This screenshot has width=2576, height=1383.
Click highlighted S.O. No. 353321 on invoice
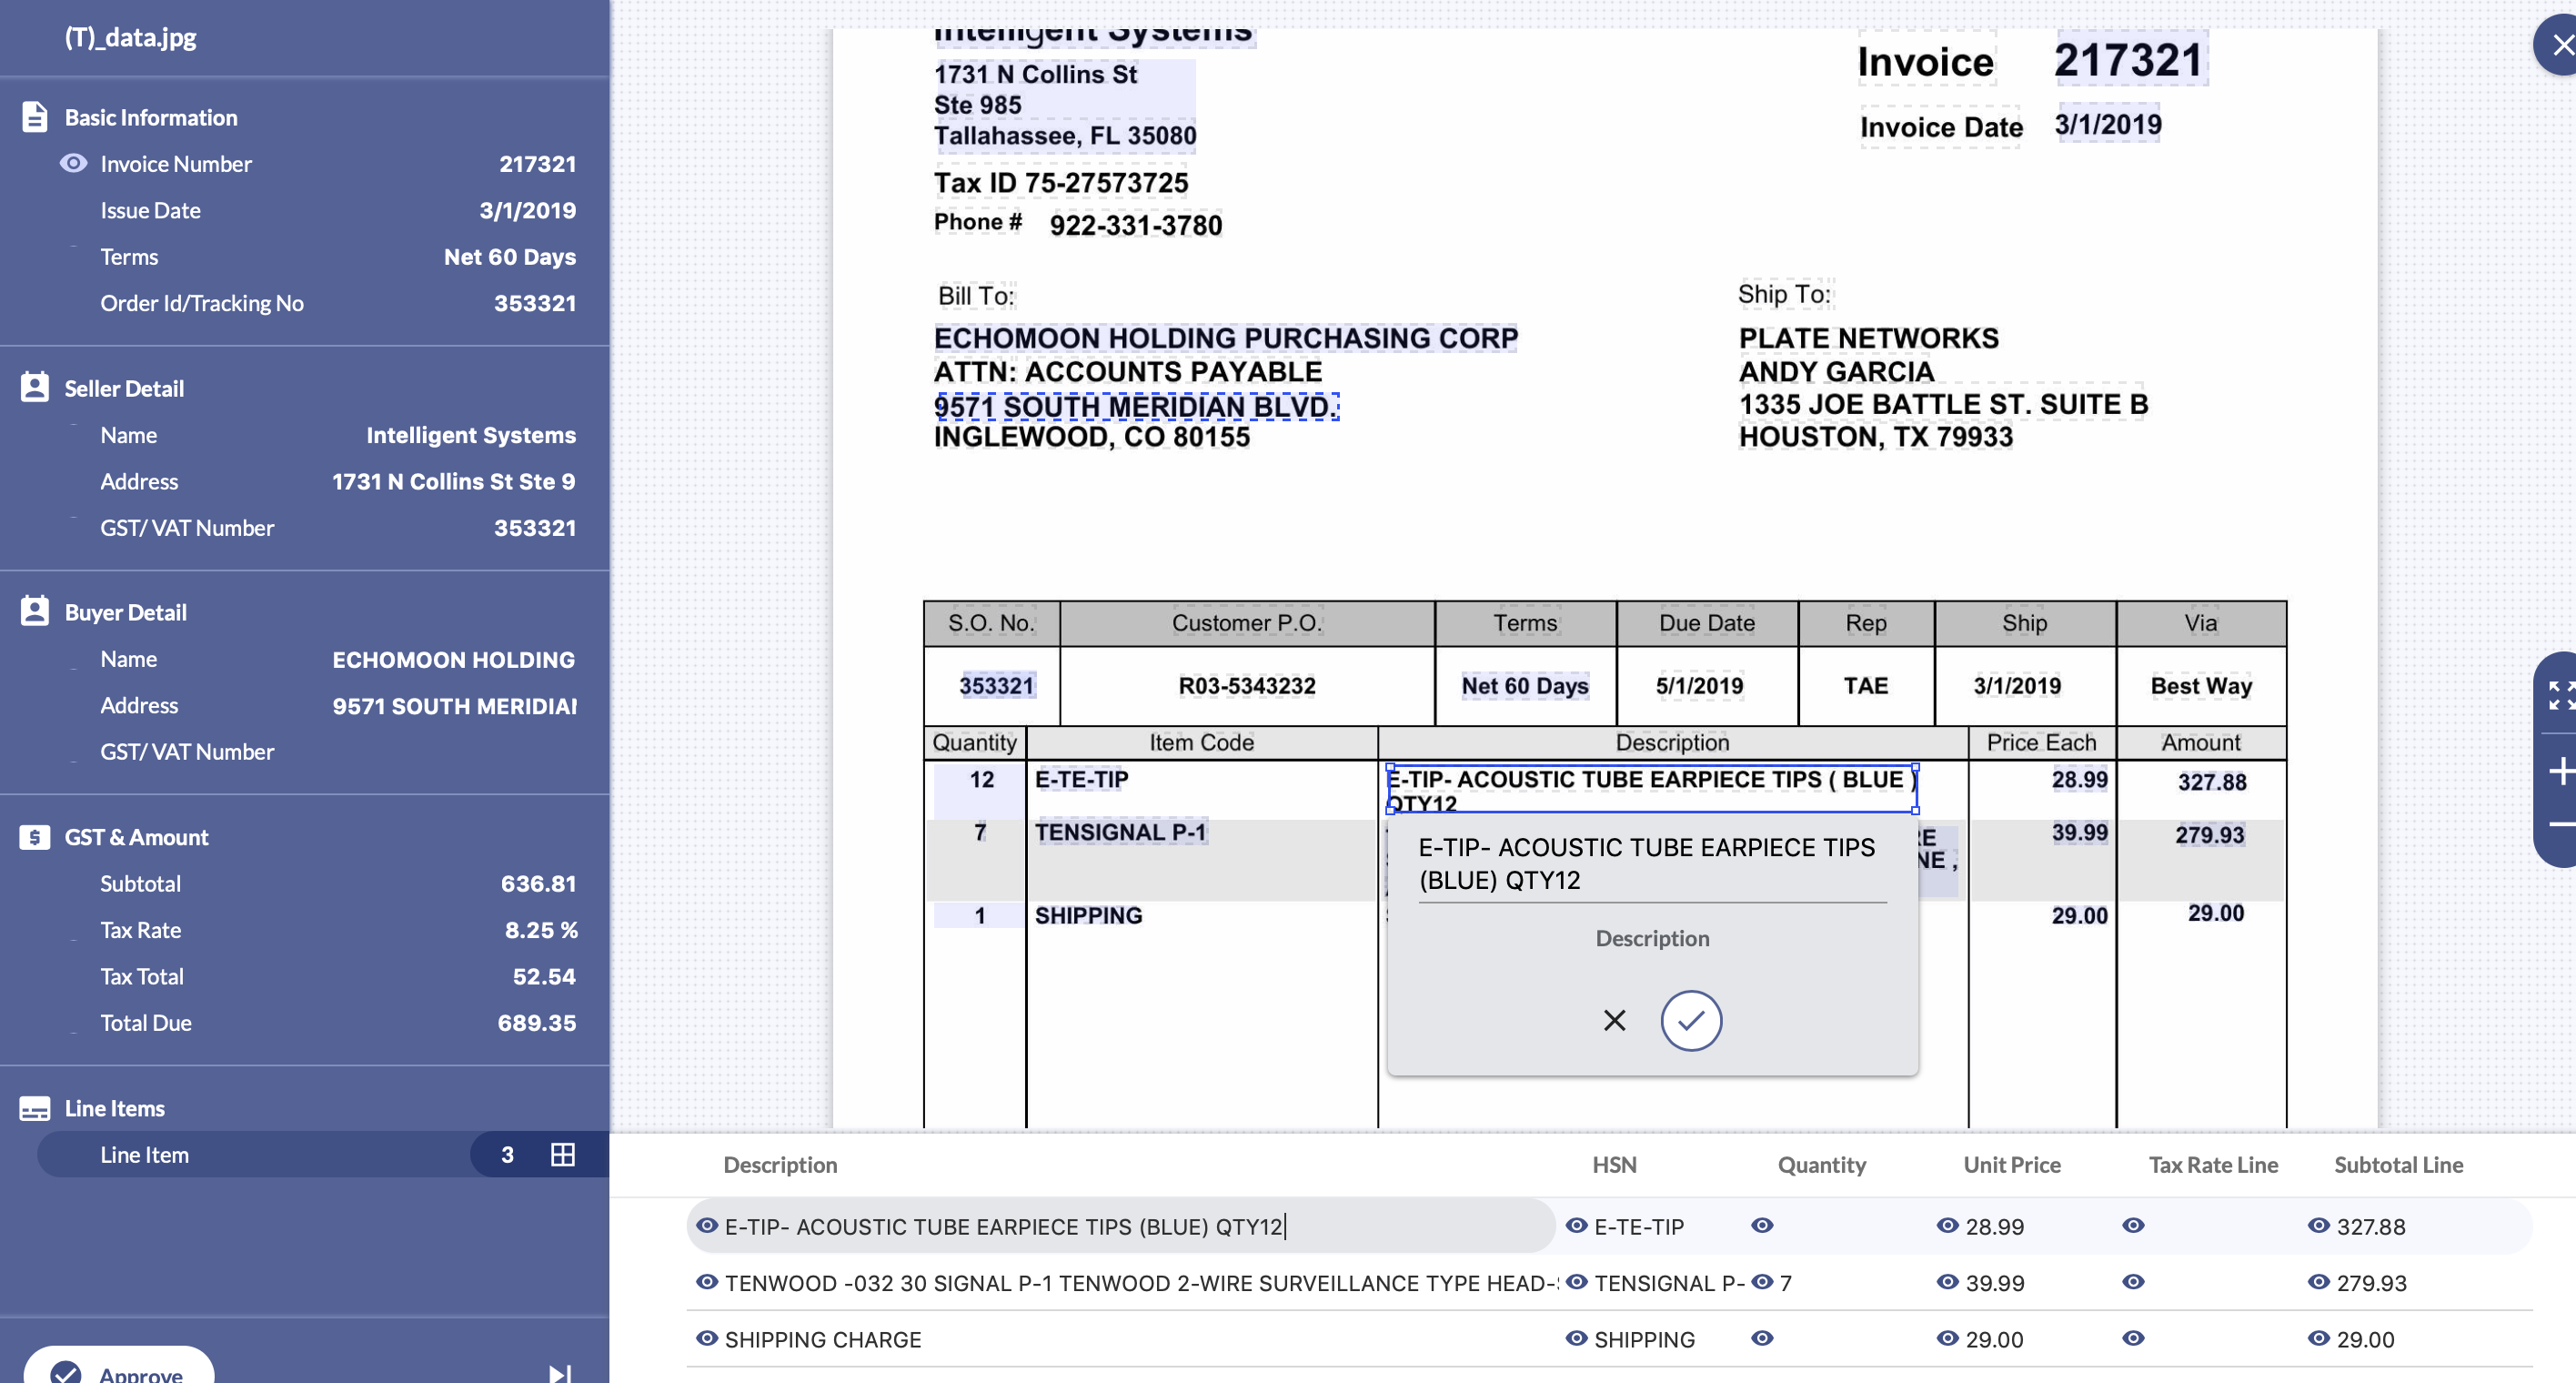[996, 686]
